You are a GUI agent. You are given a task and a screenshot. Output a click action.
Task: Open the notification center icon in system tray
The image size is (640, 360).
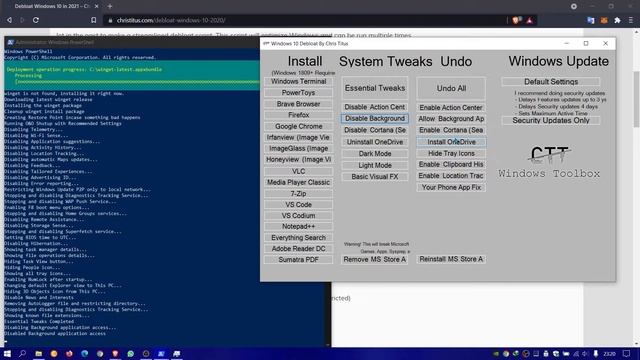[627, 354]
